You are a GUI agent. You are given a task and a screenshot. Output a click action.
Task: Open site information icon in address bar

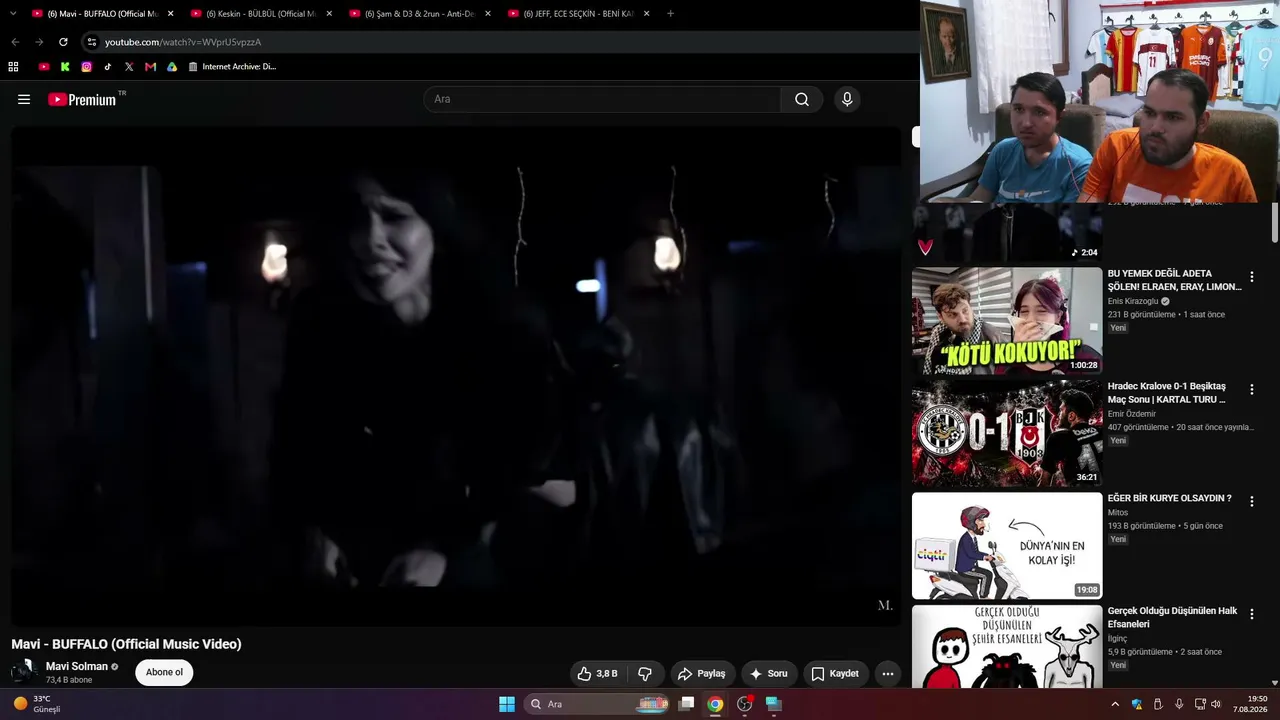(92, 42)
